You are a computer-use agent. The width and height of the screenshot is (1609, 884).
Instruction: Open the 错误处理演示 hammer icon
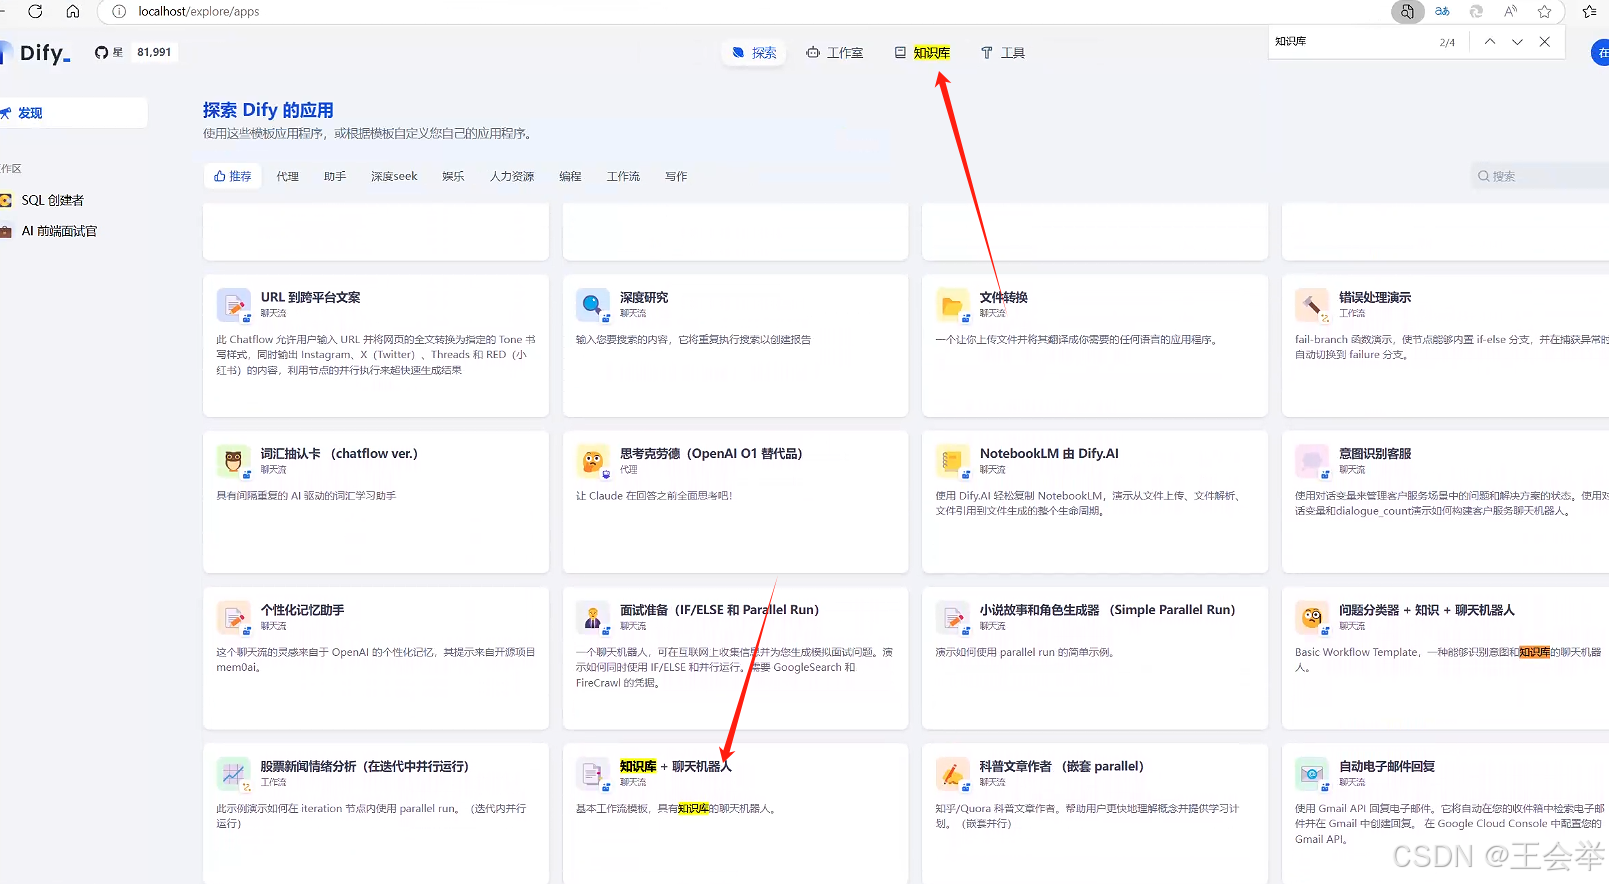1312,304
